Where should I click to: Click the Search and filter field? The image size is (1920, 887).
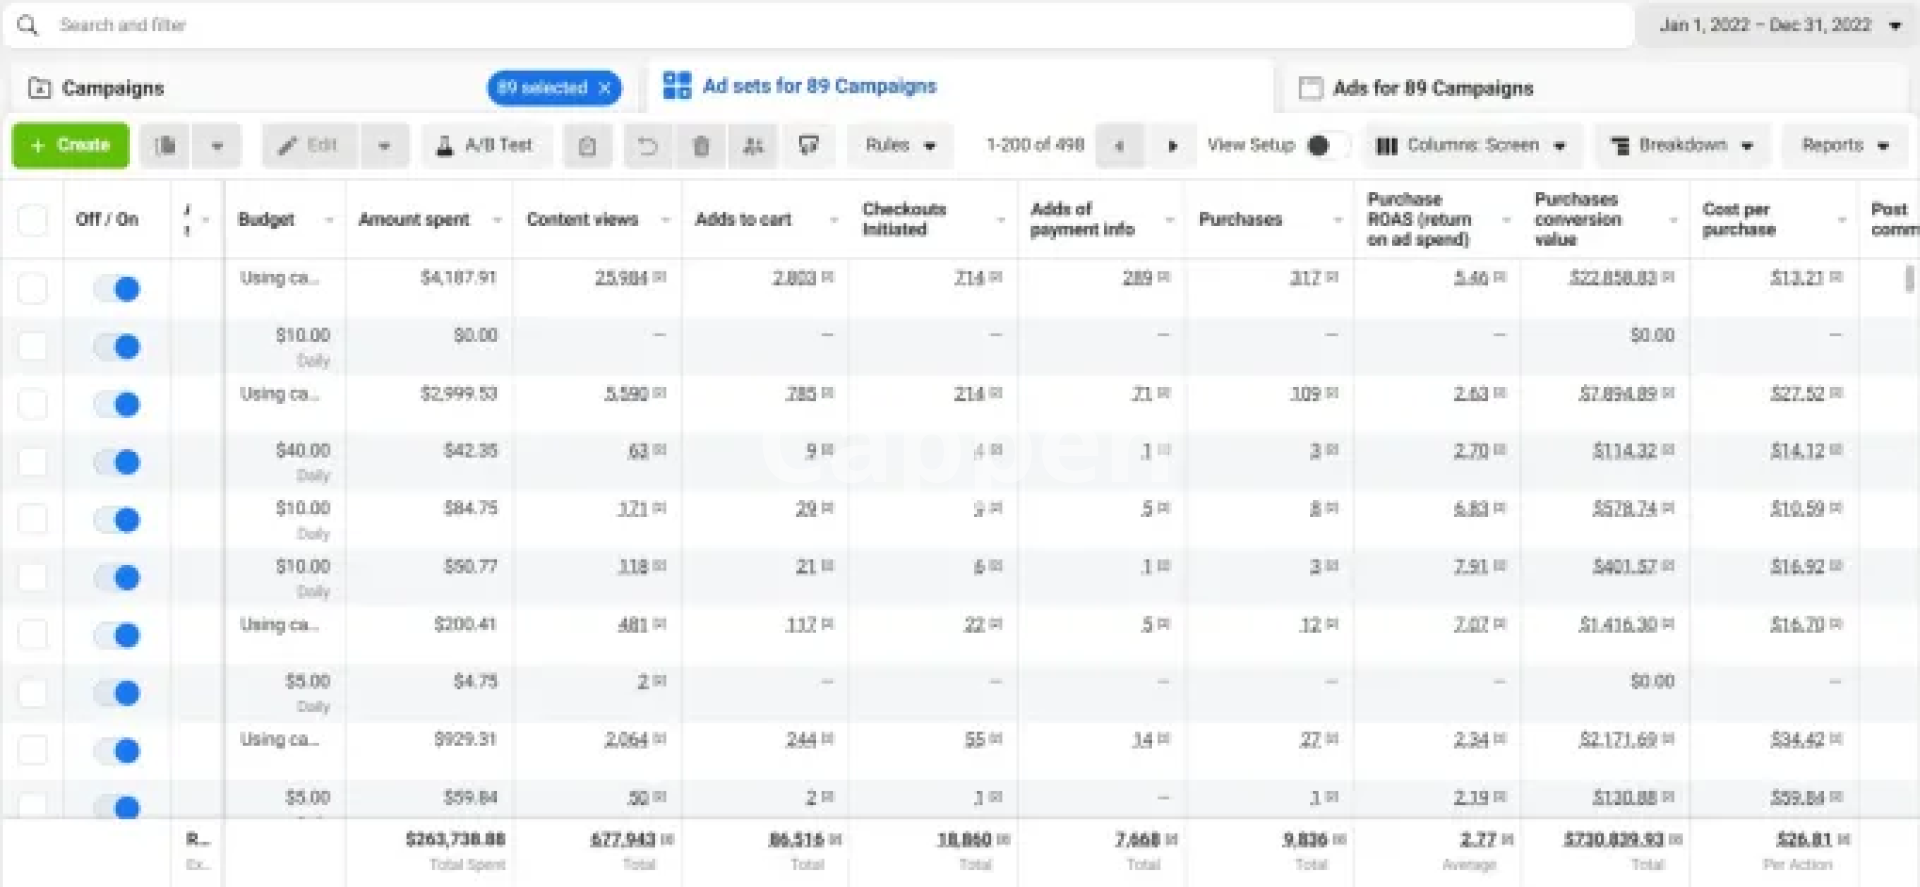[x=800, y=25]
